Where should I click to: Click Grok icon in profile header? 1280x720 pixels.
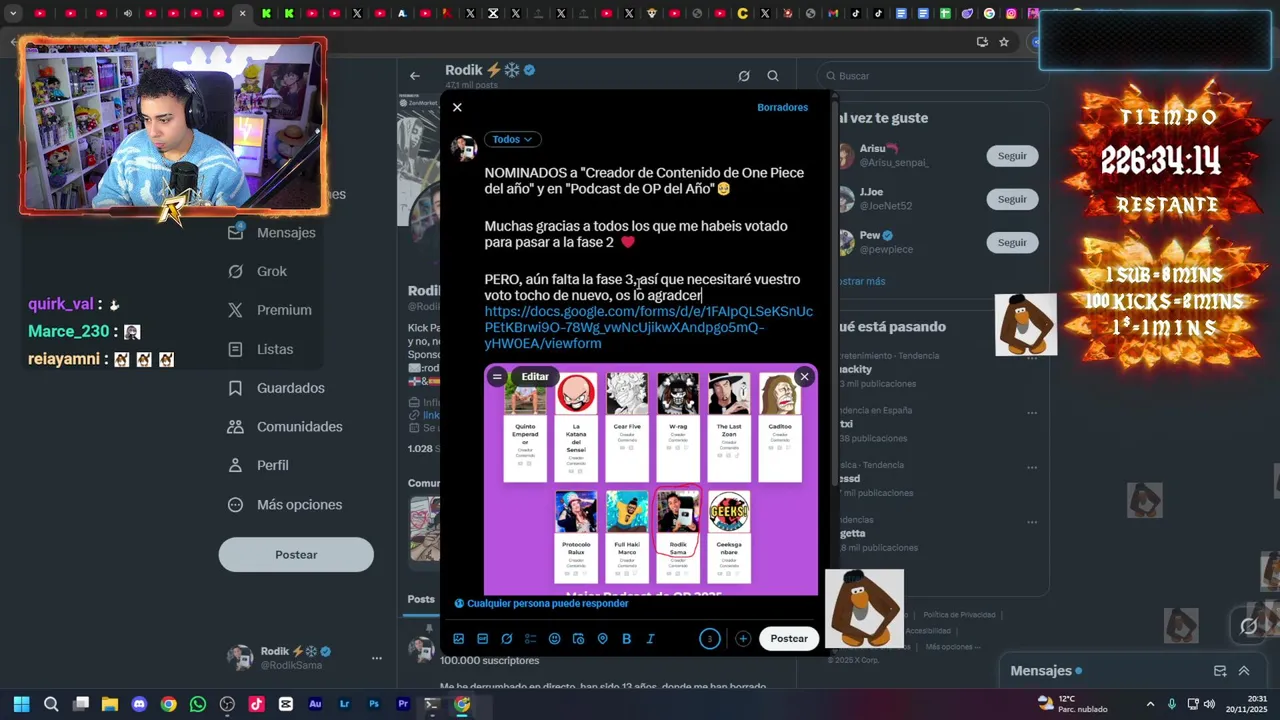(x=744, y=76)
